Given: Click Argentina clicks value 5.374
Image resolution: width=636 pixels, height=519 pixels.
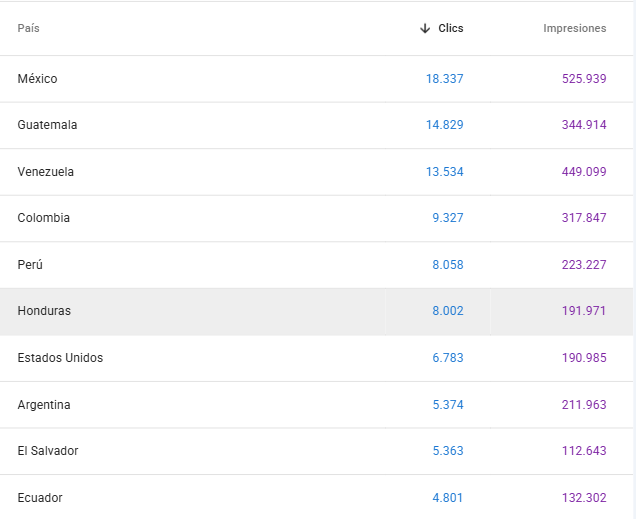Looking at the screenshot, I should point(448,405).
